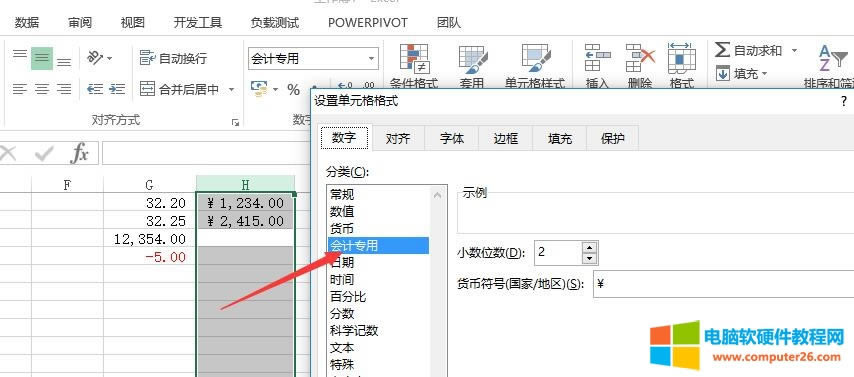Decrease decimal places icon

tap(368, 86)
